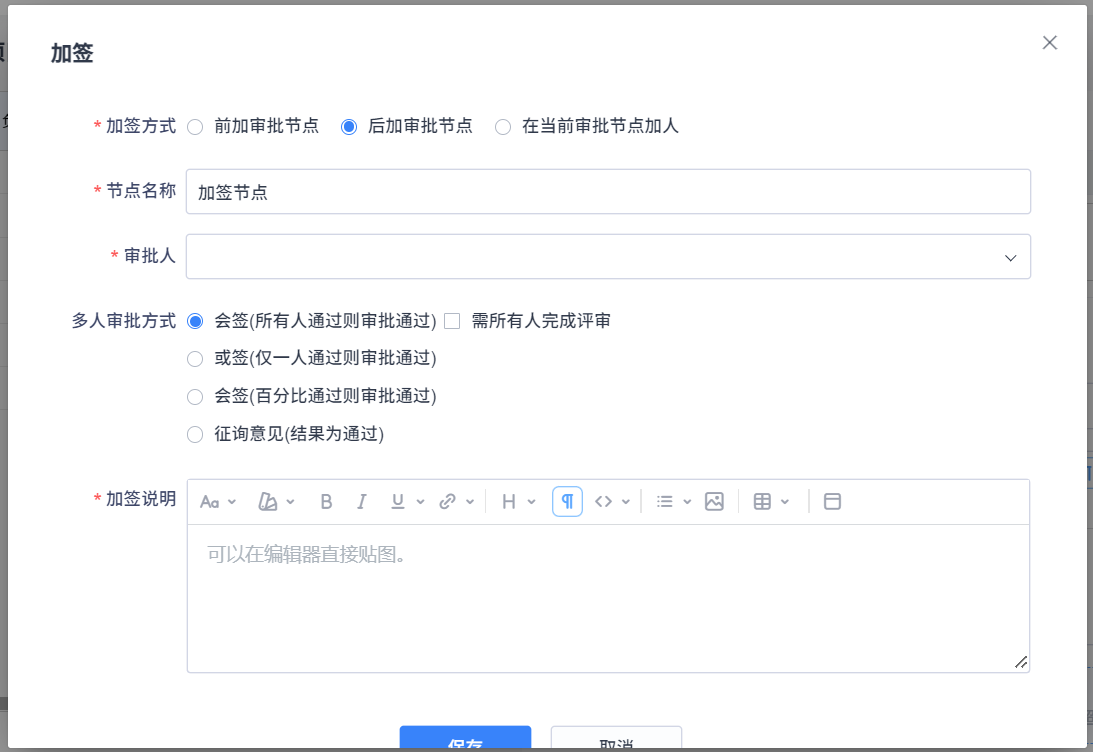
Task: Click the Bold formatting icon
Action: pyautogui.click(x=326, y=502)
